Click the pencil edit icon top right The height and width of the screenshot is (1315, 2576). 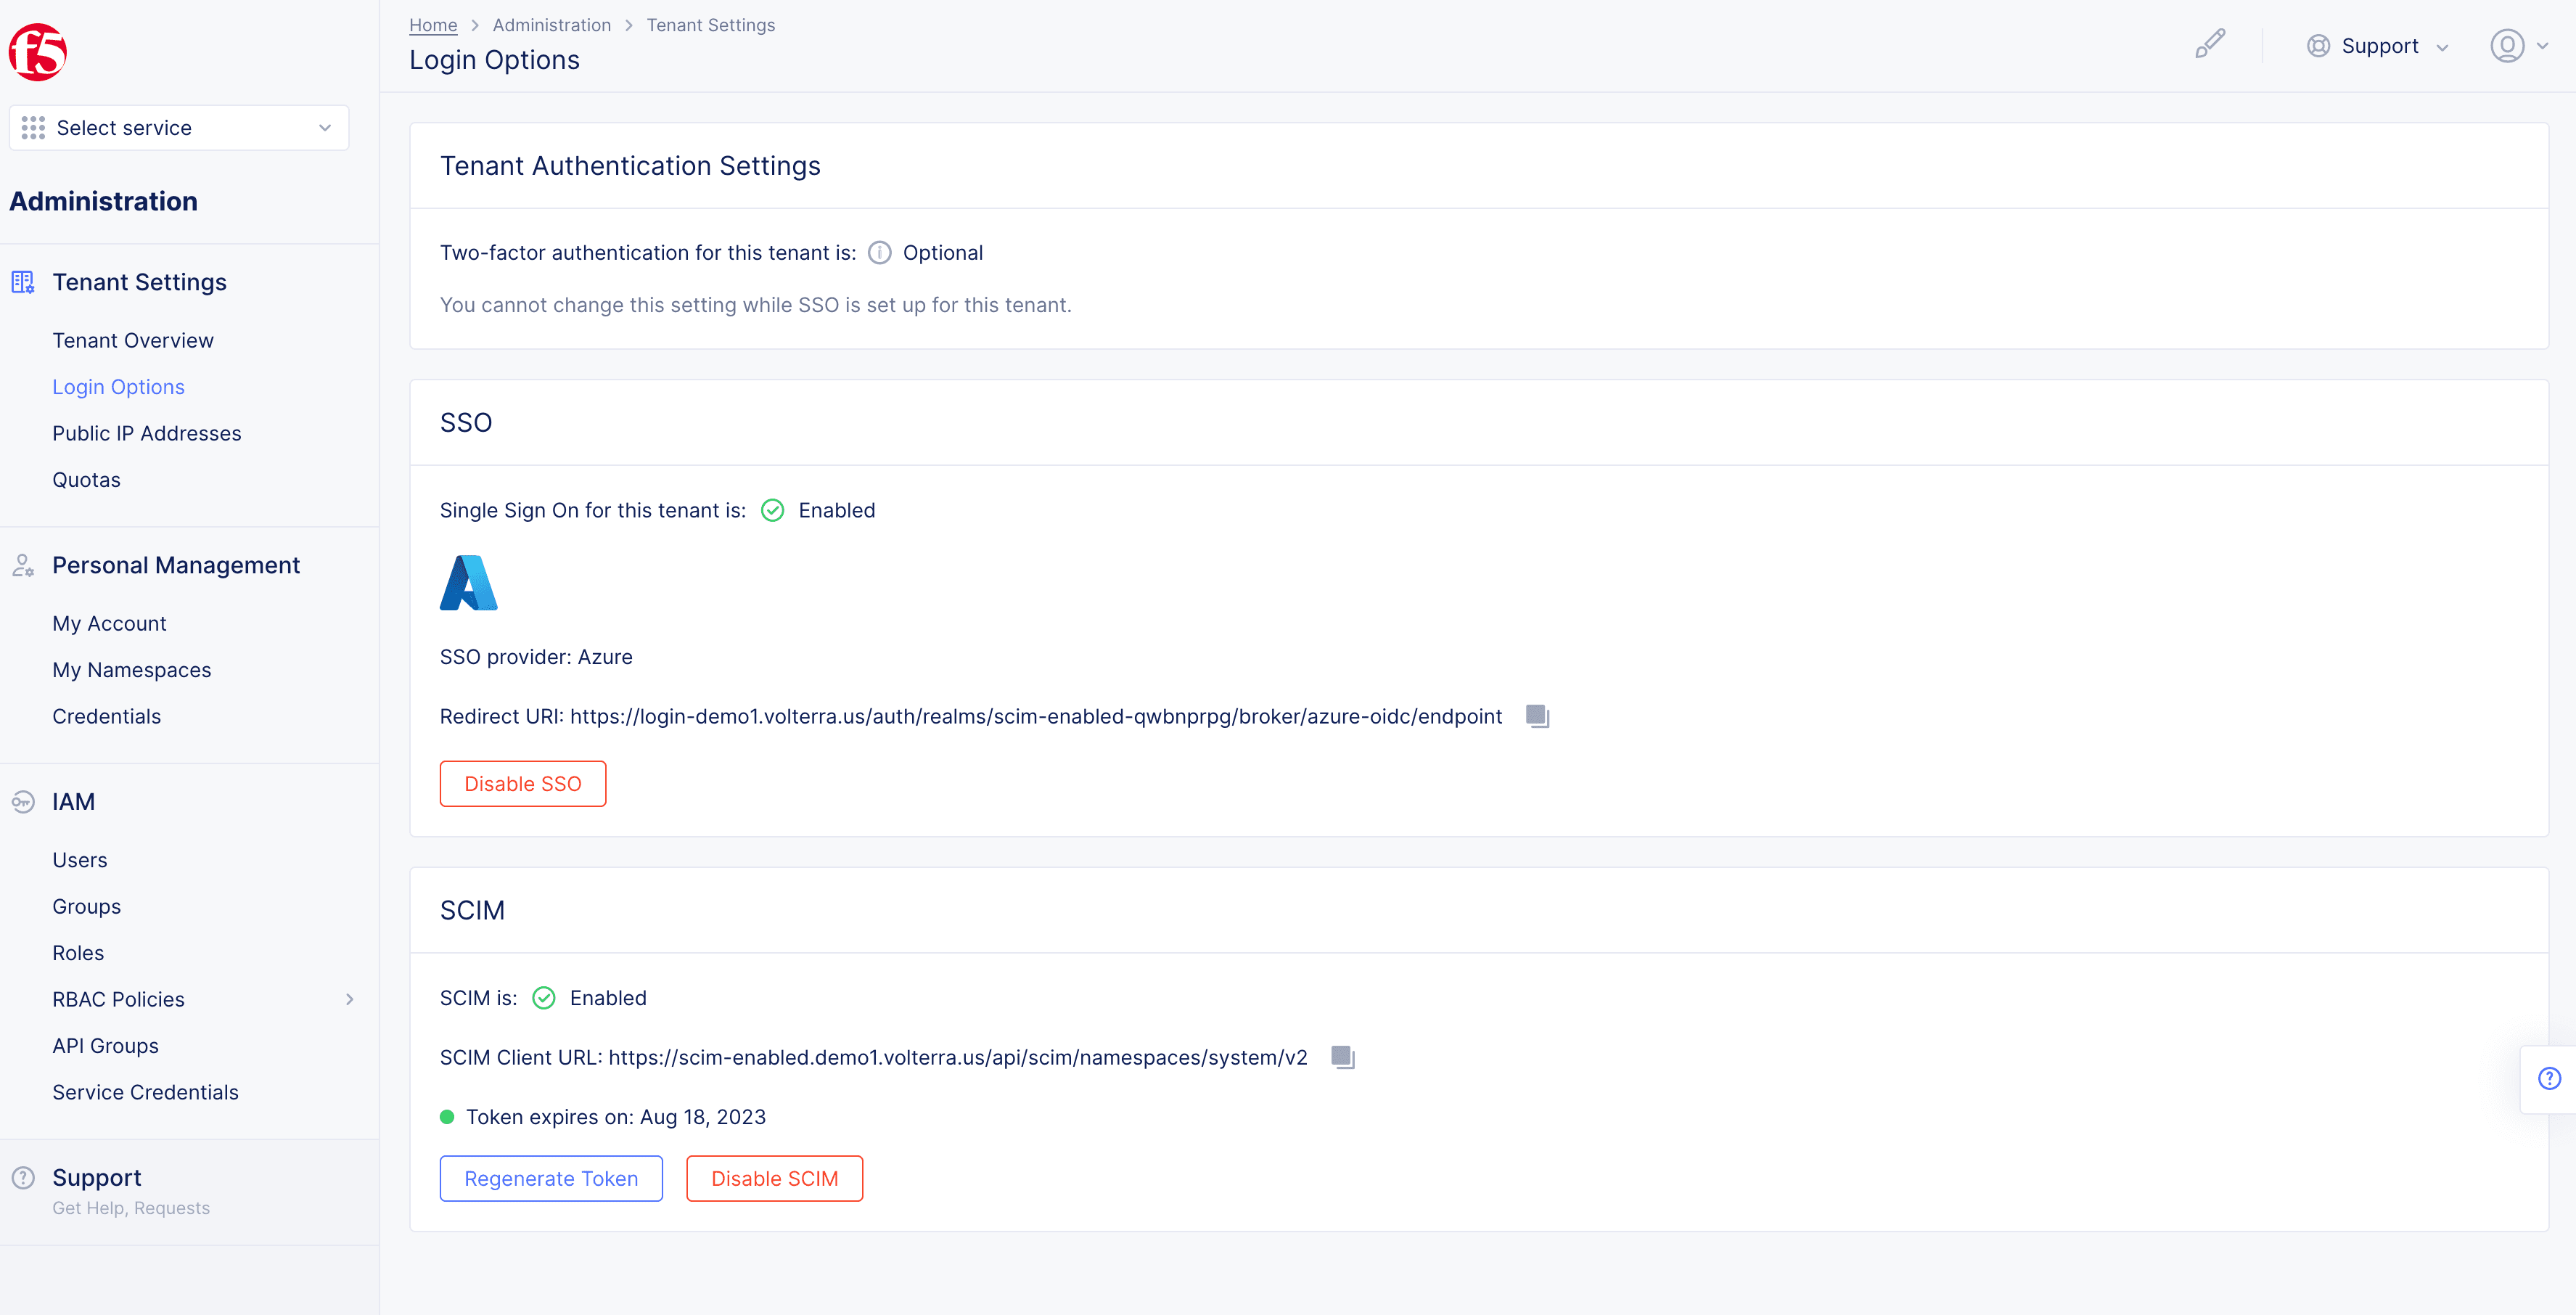2210,45
